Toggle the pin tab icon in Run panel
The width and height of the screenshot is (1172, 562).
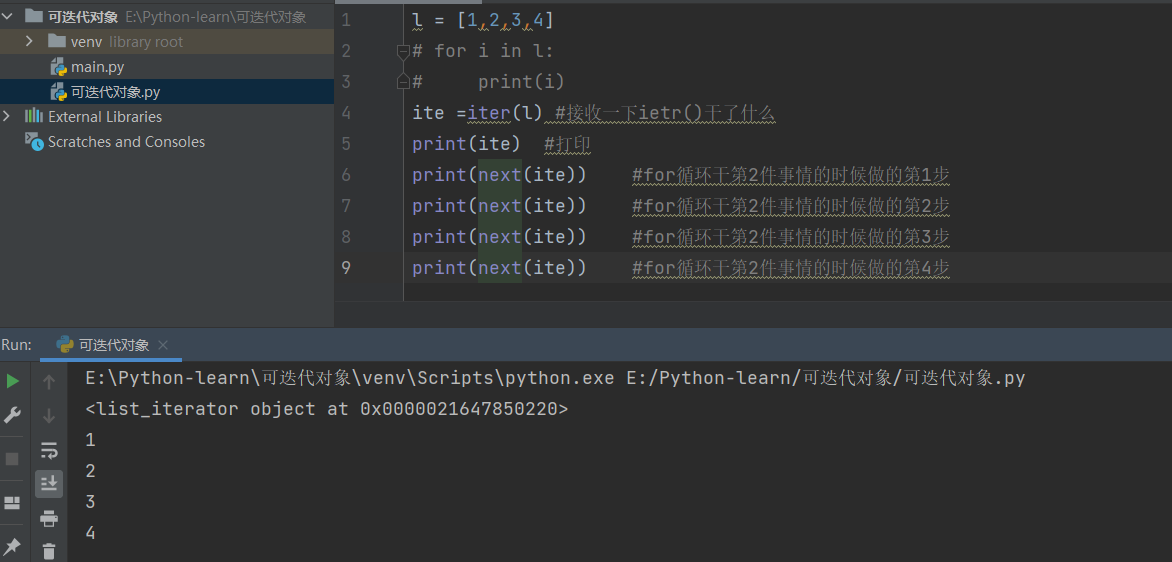click(x=13, y=546)
